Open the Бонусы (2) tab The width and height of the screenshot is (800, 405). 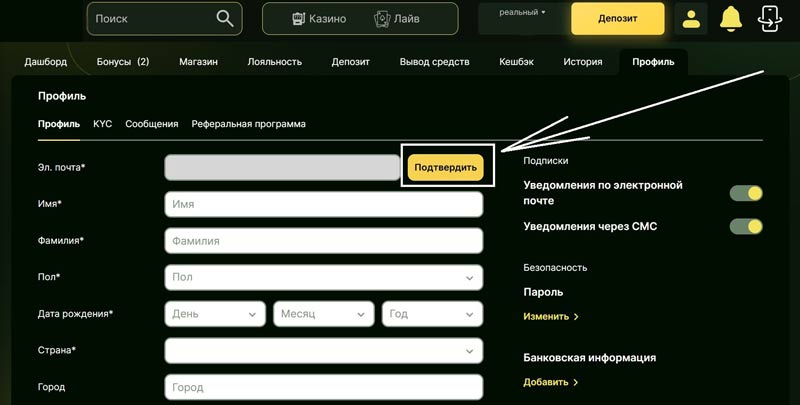(x=123, y=62)
